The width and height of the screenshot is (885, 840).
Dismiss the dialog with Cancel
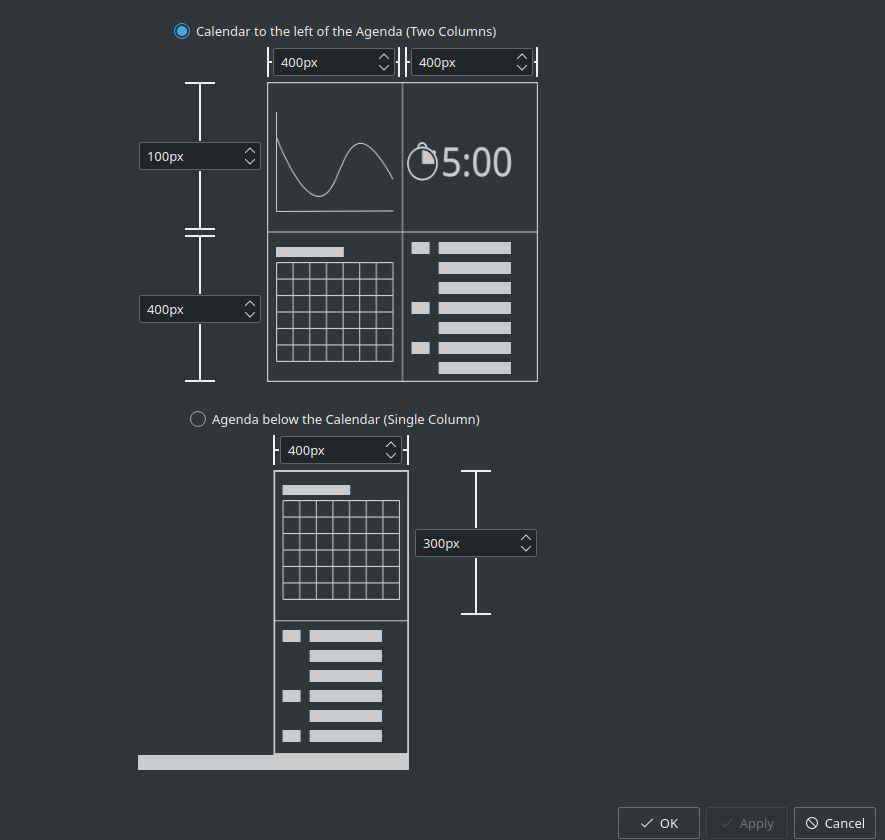tap(835, 823)
